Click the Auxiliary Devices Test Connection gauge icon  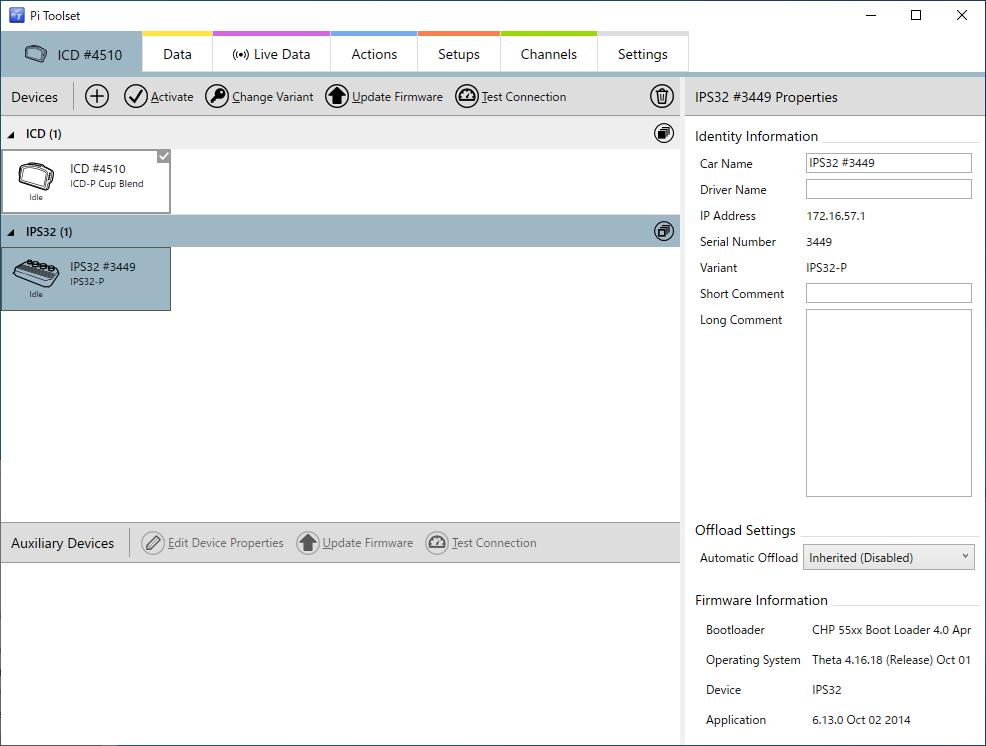click(437, 542)
